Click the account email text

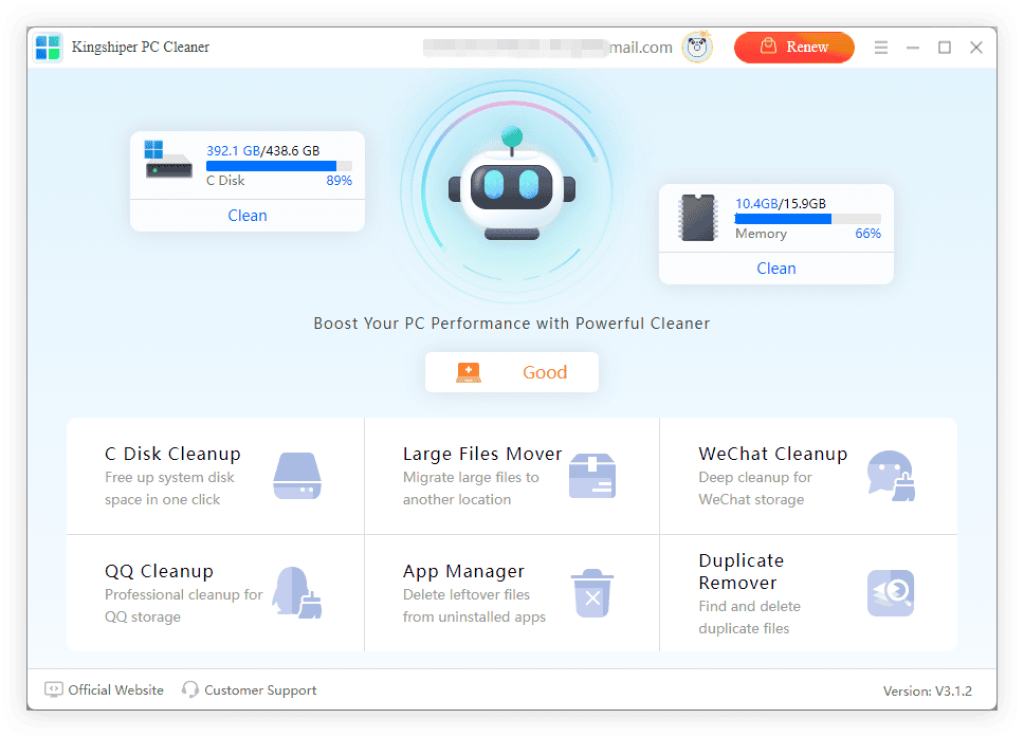pos(547,48)
